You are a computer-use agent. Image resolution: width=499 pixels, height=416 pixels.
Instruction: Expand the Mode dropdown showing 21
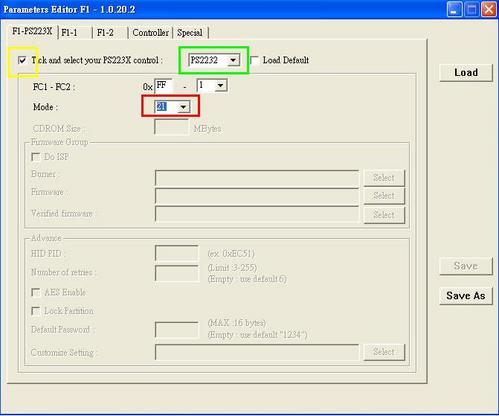coord(183,107)
